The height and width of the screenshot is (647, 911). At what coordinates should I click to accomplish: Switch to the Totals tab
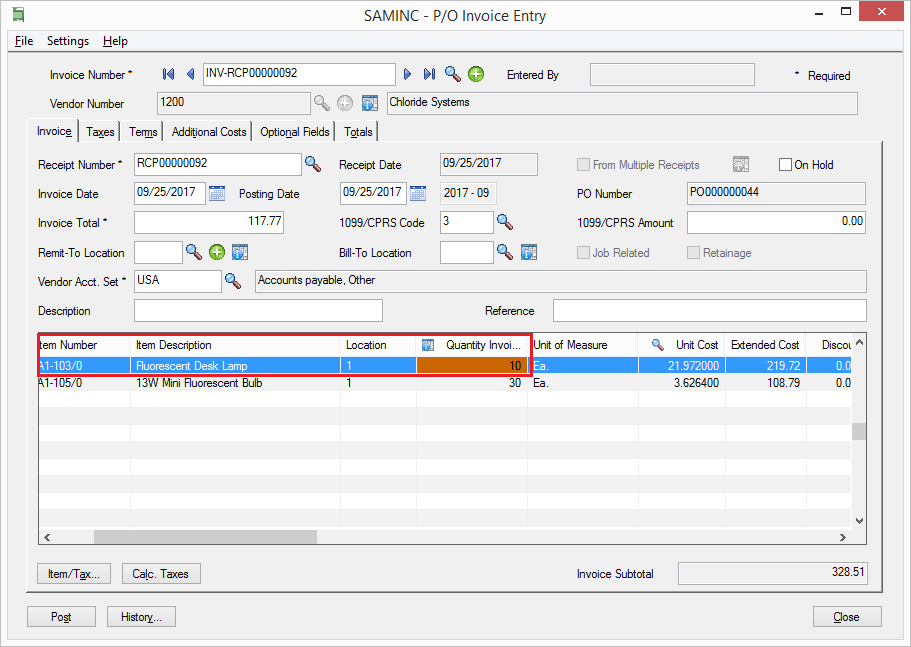pos(358,132)
